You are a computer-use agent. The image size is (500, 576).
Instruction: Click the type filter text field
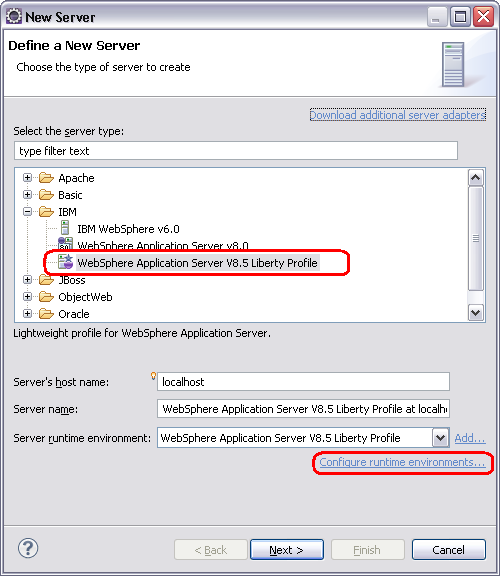(236, 151)
